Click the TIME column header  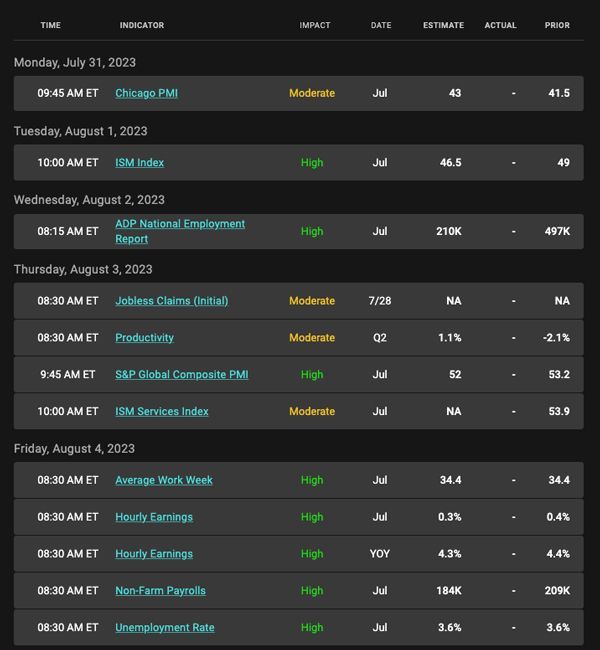[51, 25]
